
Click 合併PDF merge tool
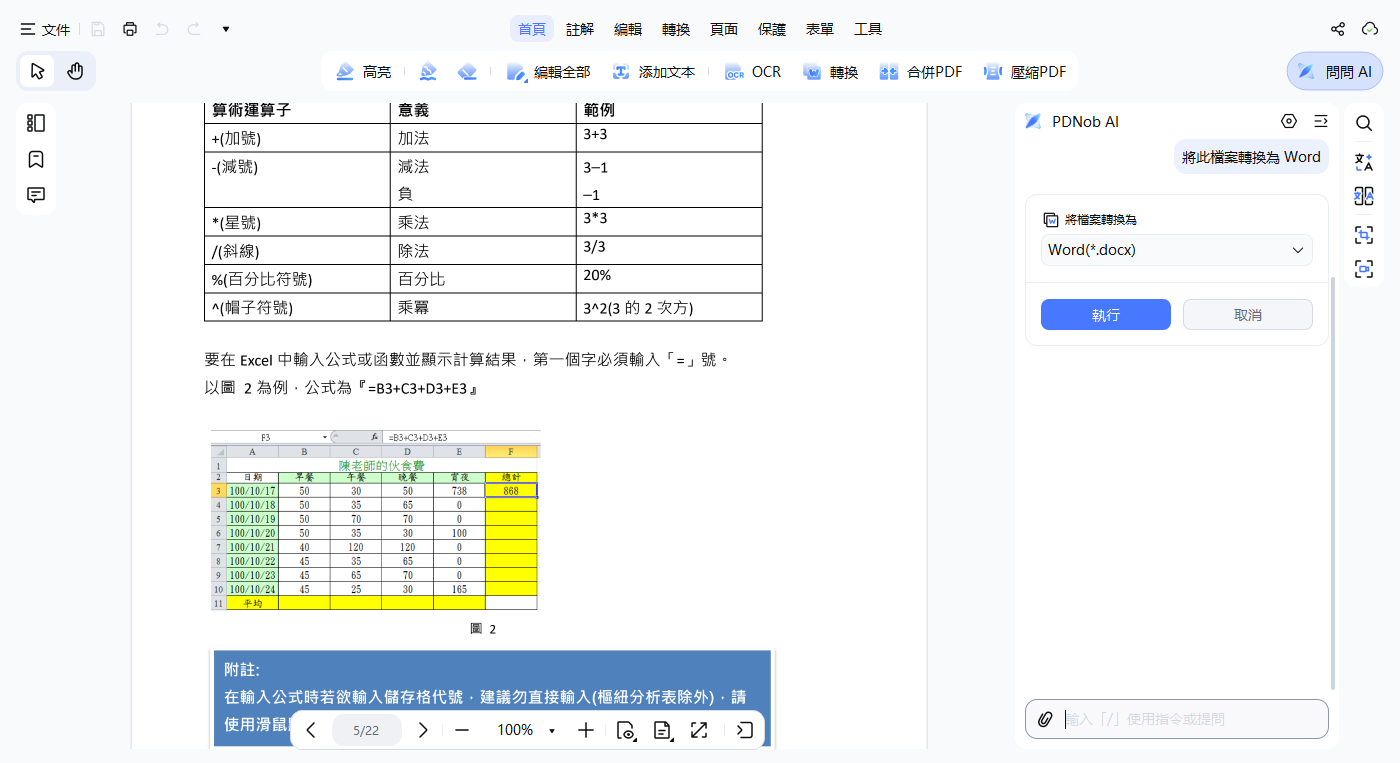920,72
